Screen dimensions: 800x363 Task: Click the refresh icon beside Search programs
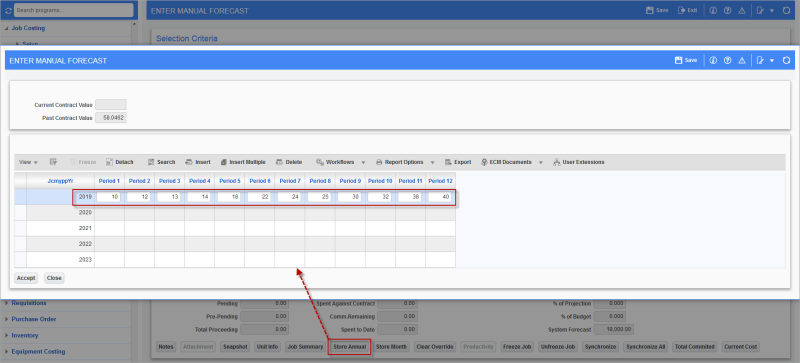coord(8,10)
